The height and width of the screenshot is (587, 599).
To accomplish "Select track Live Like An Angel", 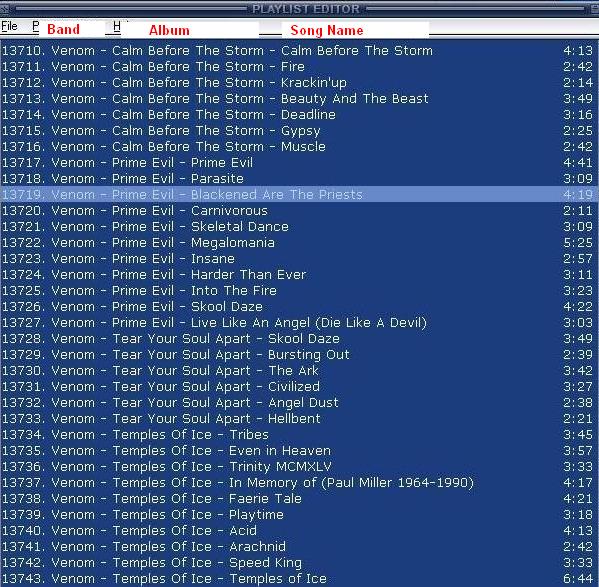I will point(299,323).
